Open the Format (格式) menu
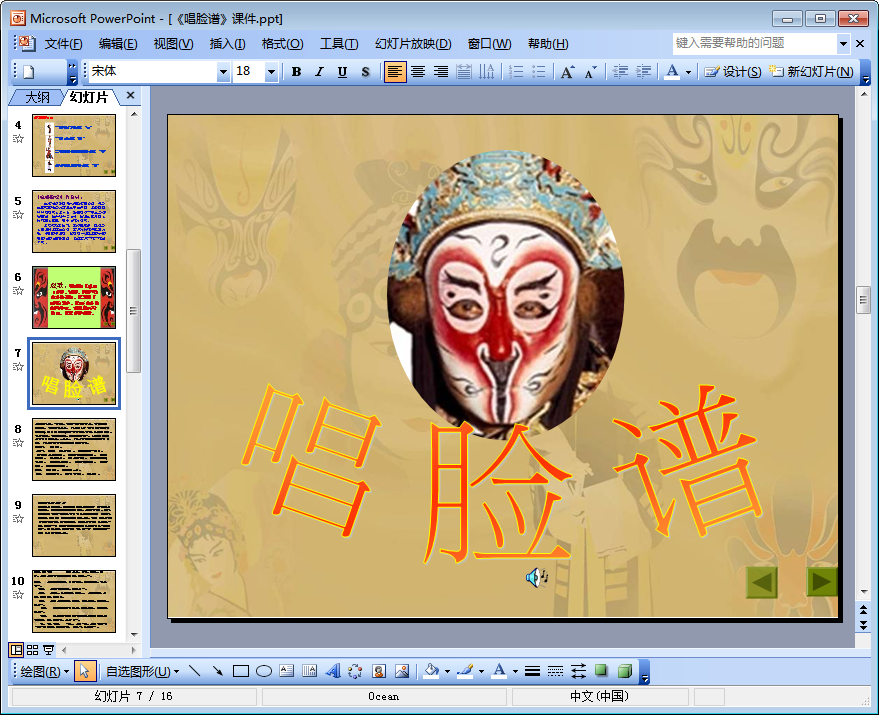The width and height of the screenshot is (879, 715). click(x=283, y=44)
